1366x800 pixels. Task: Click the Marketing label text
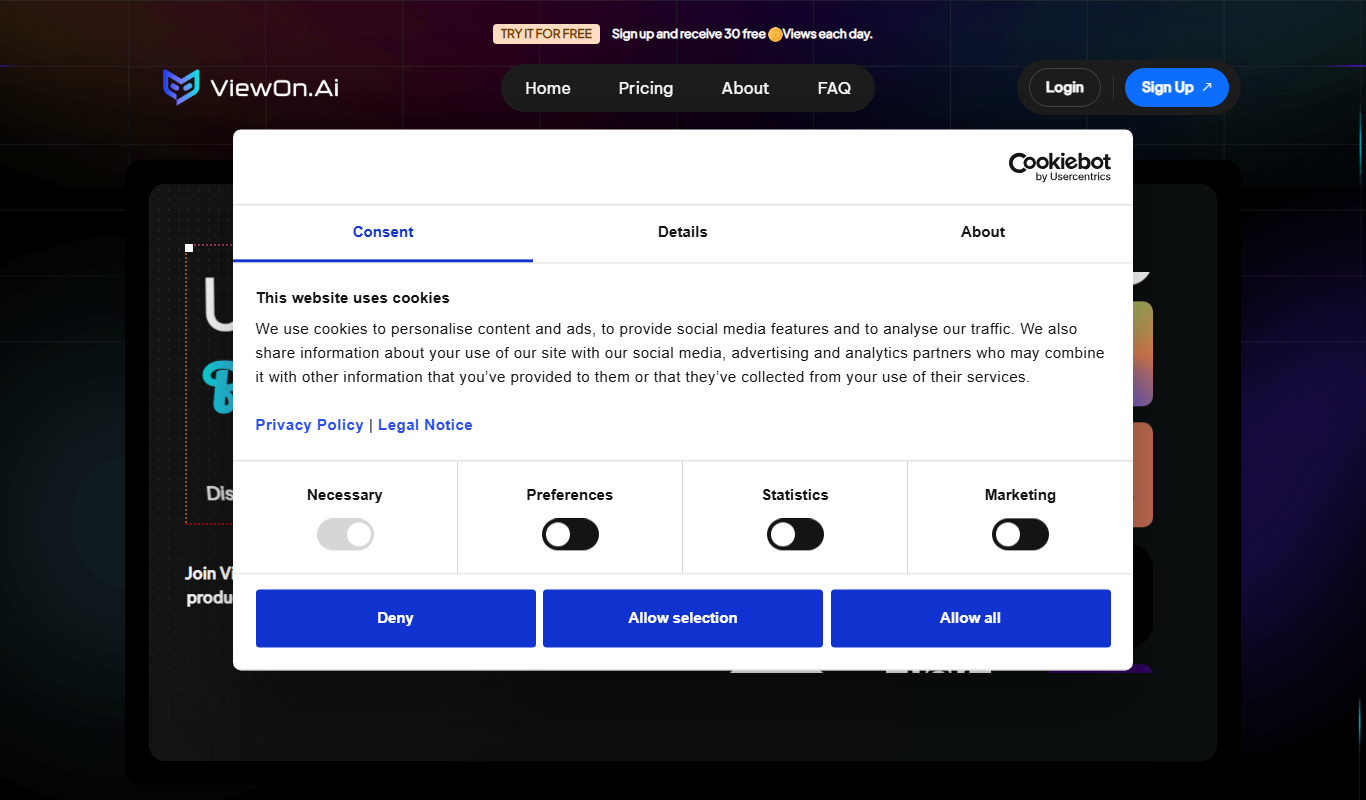[1020, 495]
